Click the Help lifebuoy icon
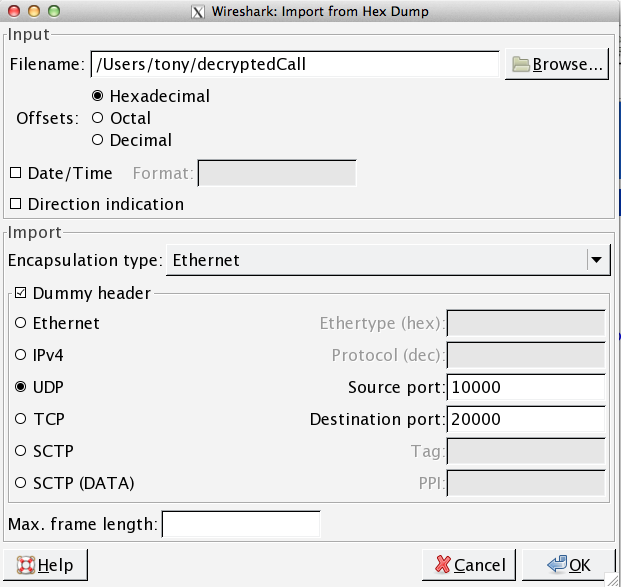 click(26, 565)
